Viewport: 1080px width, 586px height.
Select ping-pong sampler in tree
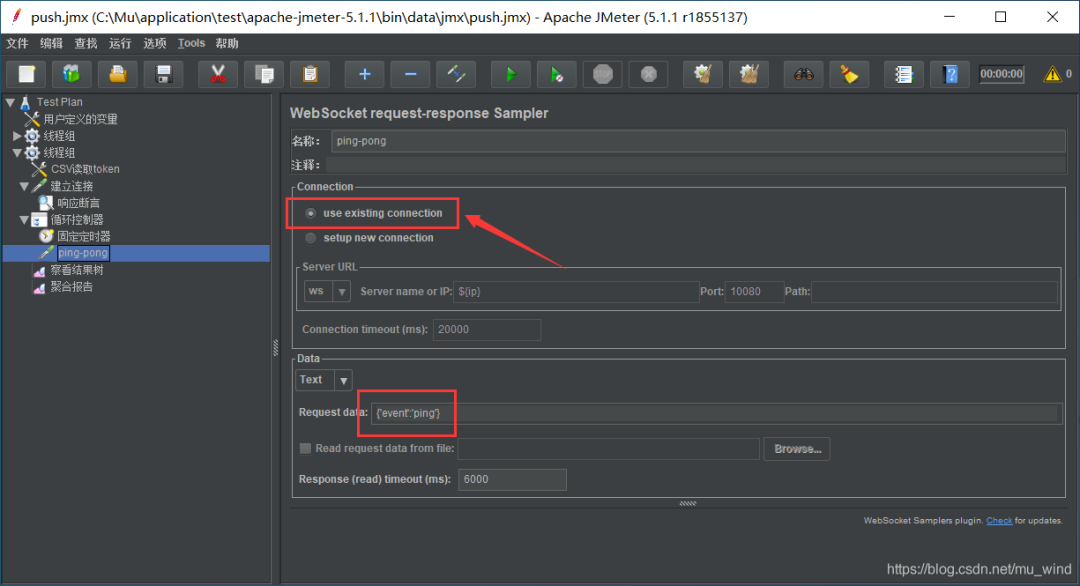pyautogui.click(x=83, y=253)
